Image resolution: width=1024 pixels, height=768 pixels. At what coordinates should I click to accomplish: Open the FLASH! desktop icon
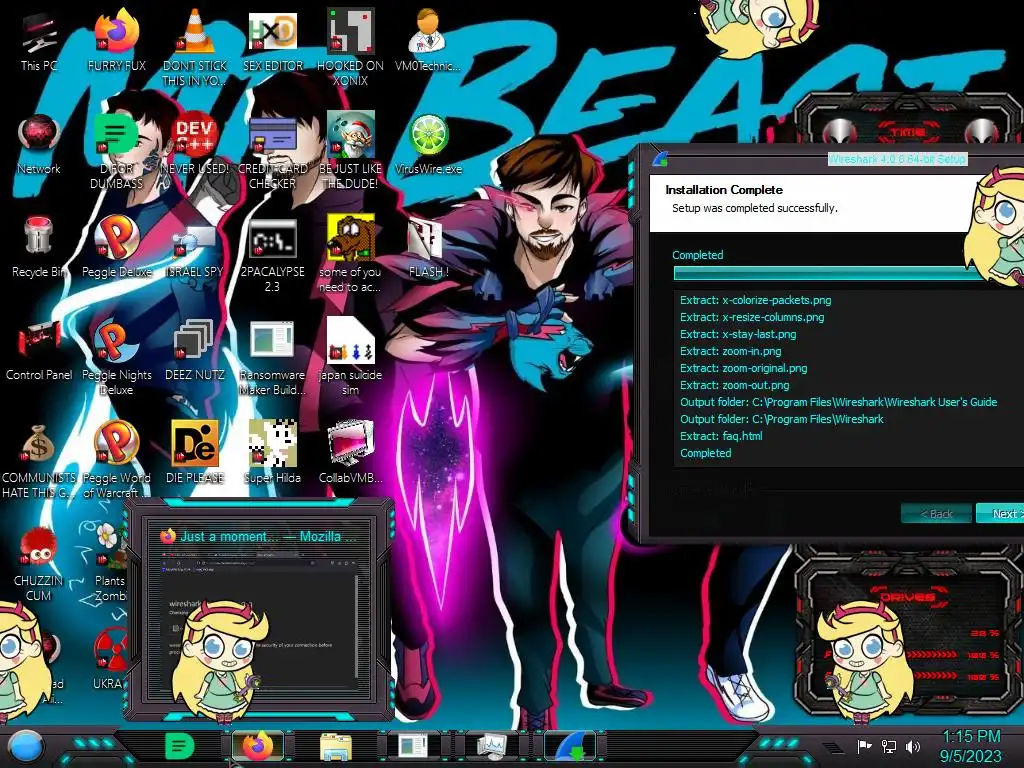point(428,248)
